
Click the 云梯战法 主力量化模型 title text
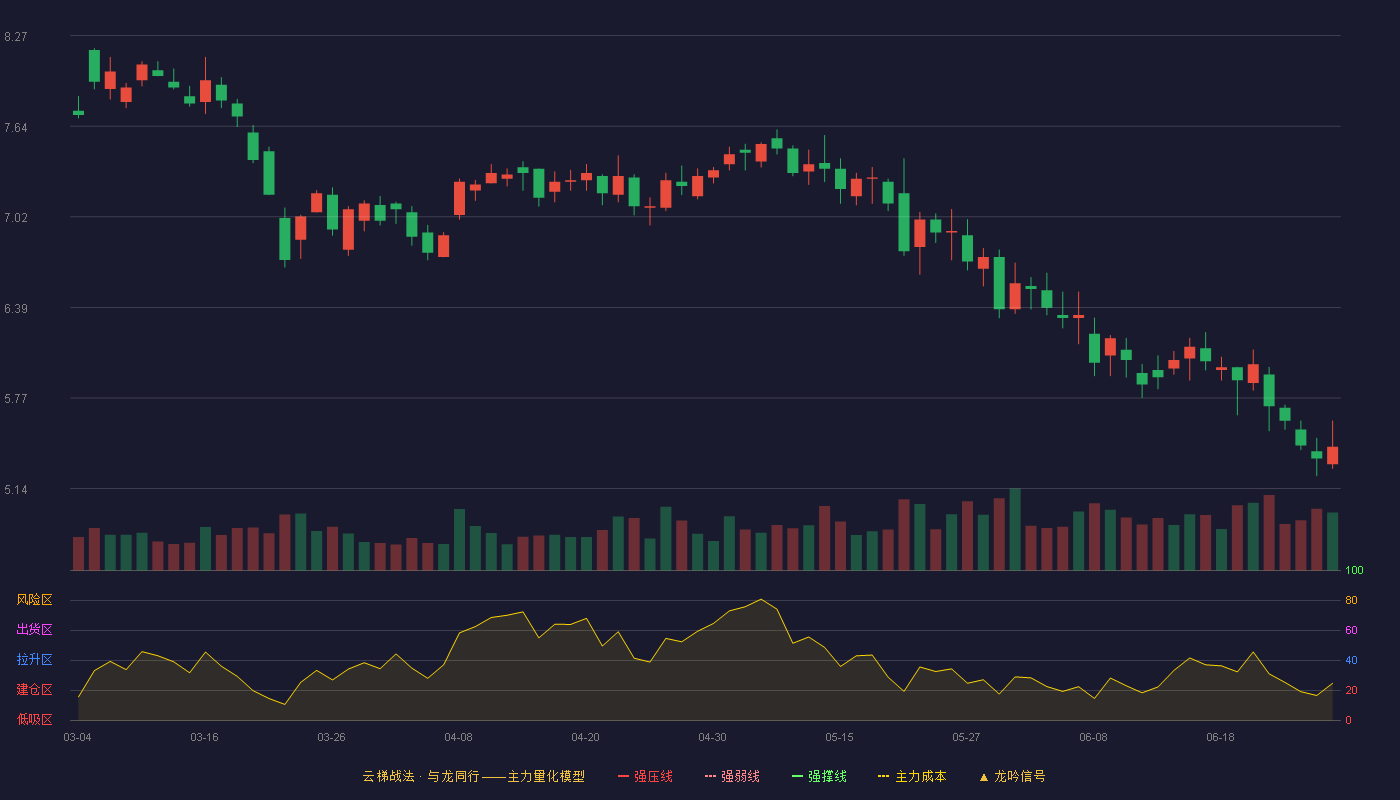click(x=474, y=776)
